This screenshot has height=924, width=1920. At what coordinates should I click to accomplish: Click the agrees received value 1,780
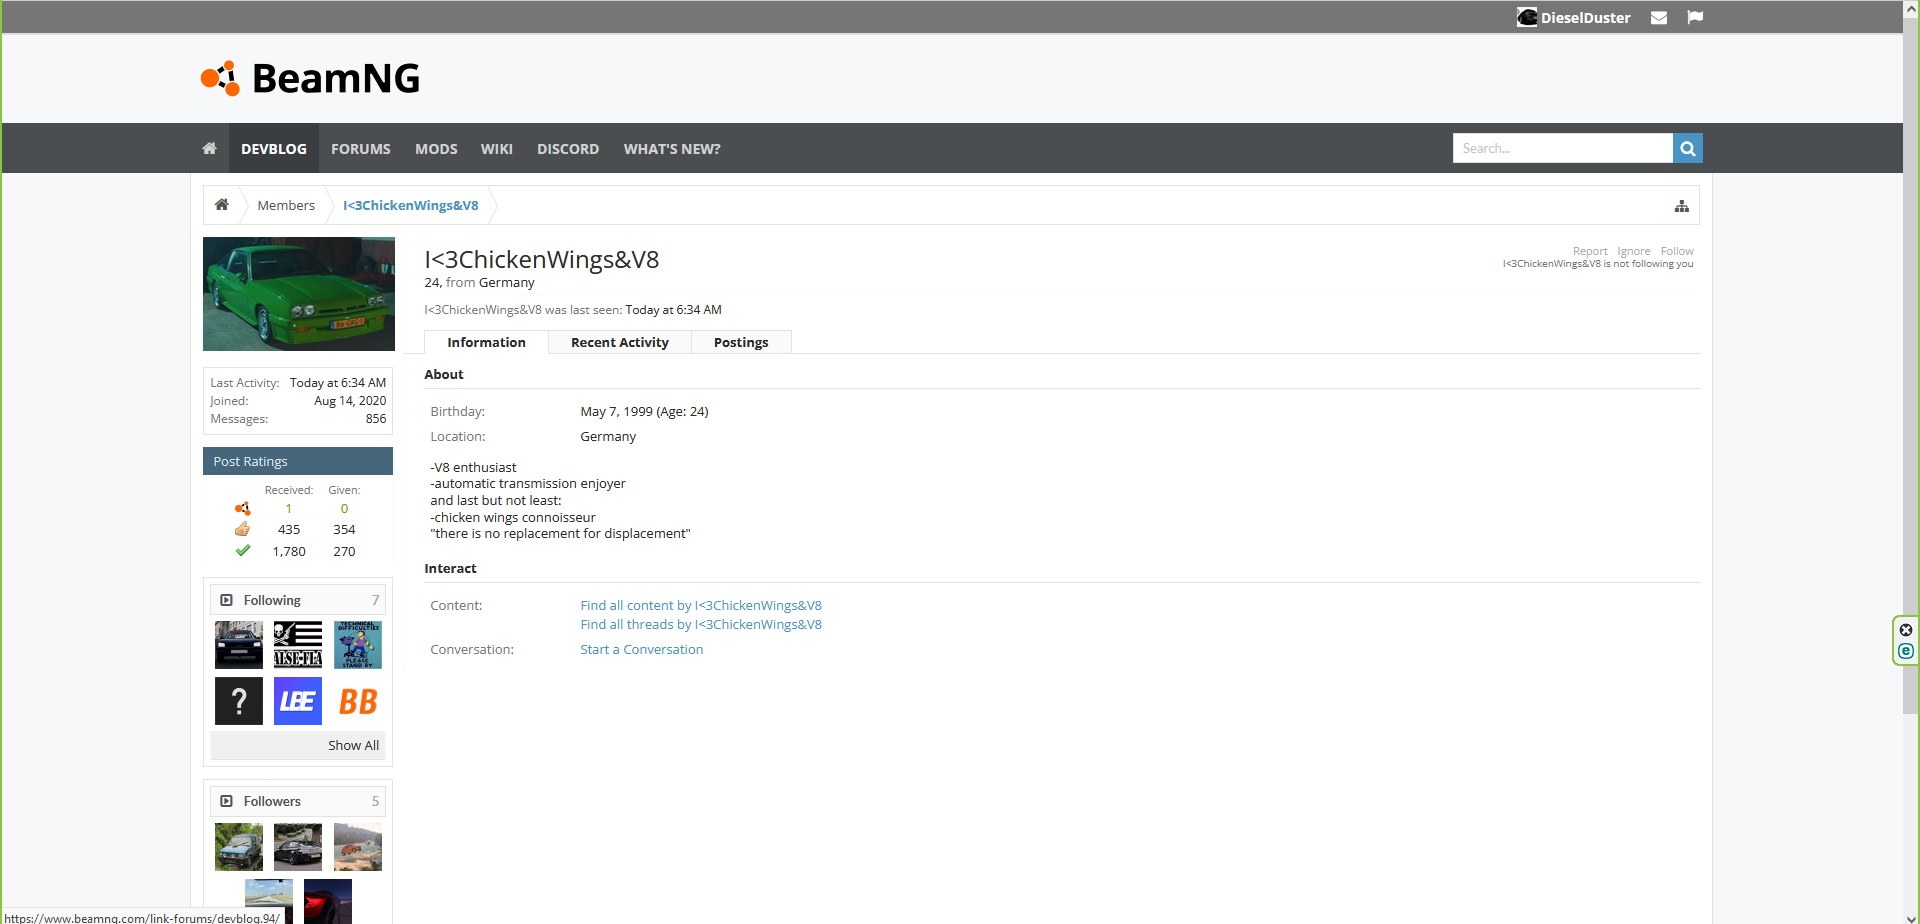tap(289, 551)
